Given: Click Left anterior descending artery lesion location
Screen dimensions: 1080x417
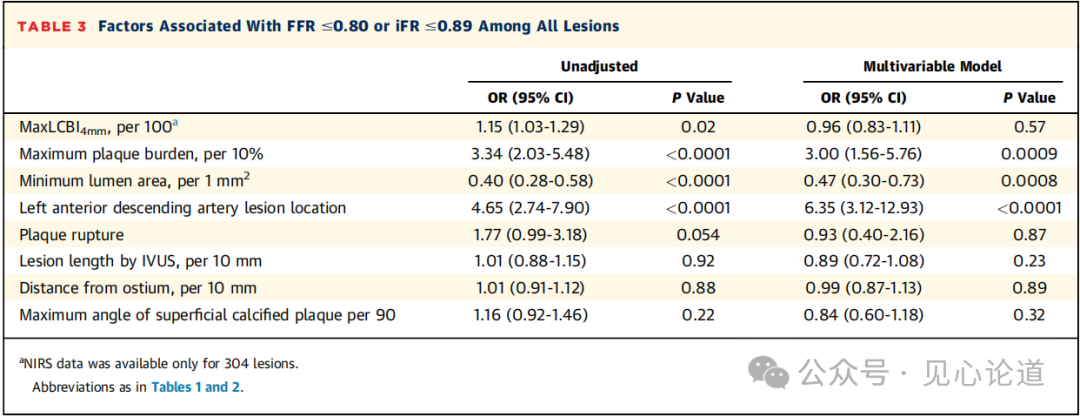Looking at the screenshot, I should [x=182, y=208].
